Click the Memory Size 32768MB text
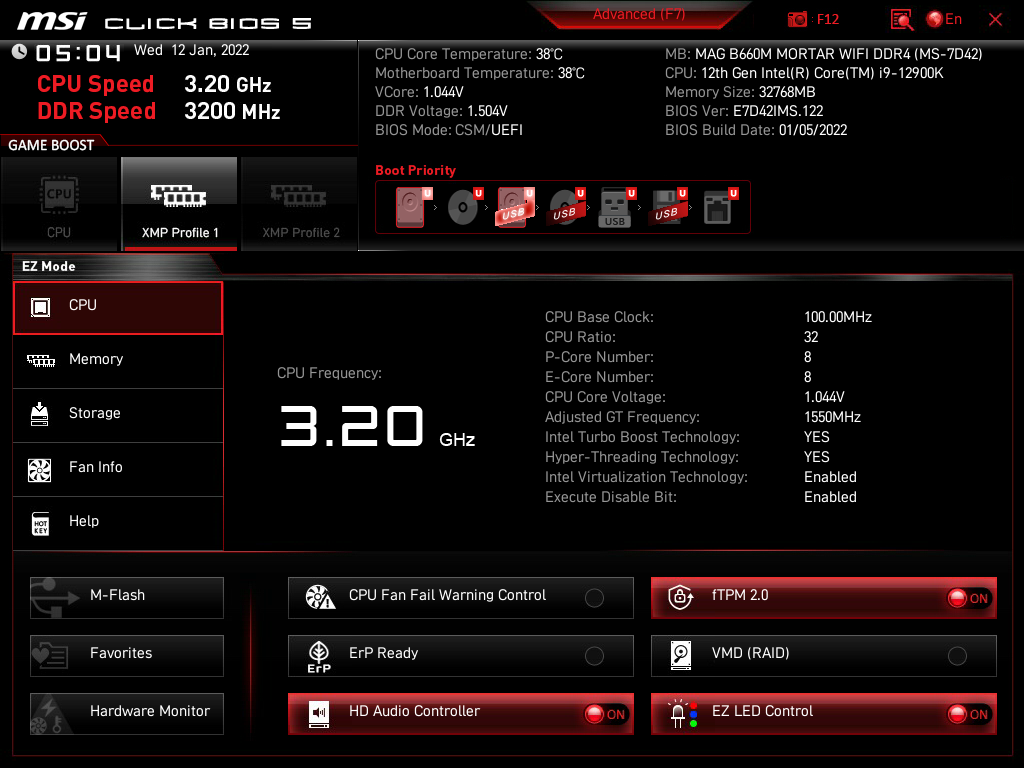Image resolution: width=1024 pixels, height=768 pixels. [740, 92]
